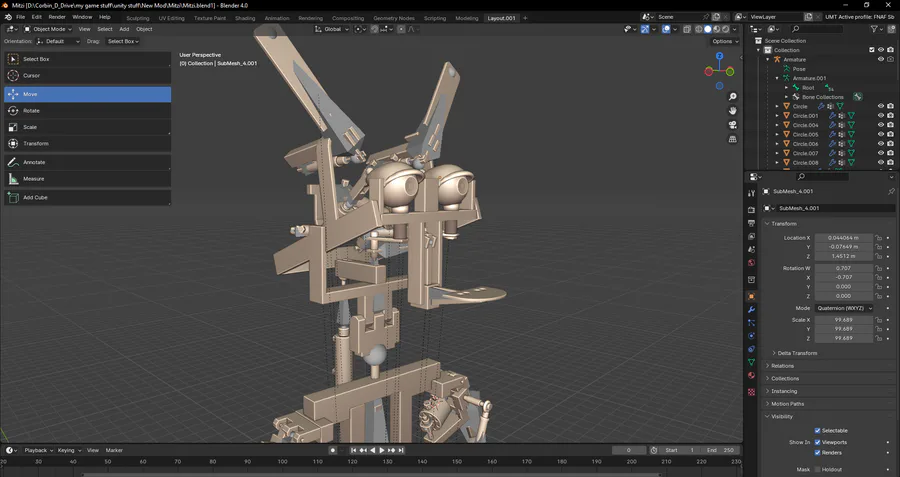The height and width of the screenshot is (477, 900).
Task: Select the Measure tool
Action: [x=87, y=179]
